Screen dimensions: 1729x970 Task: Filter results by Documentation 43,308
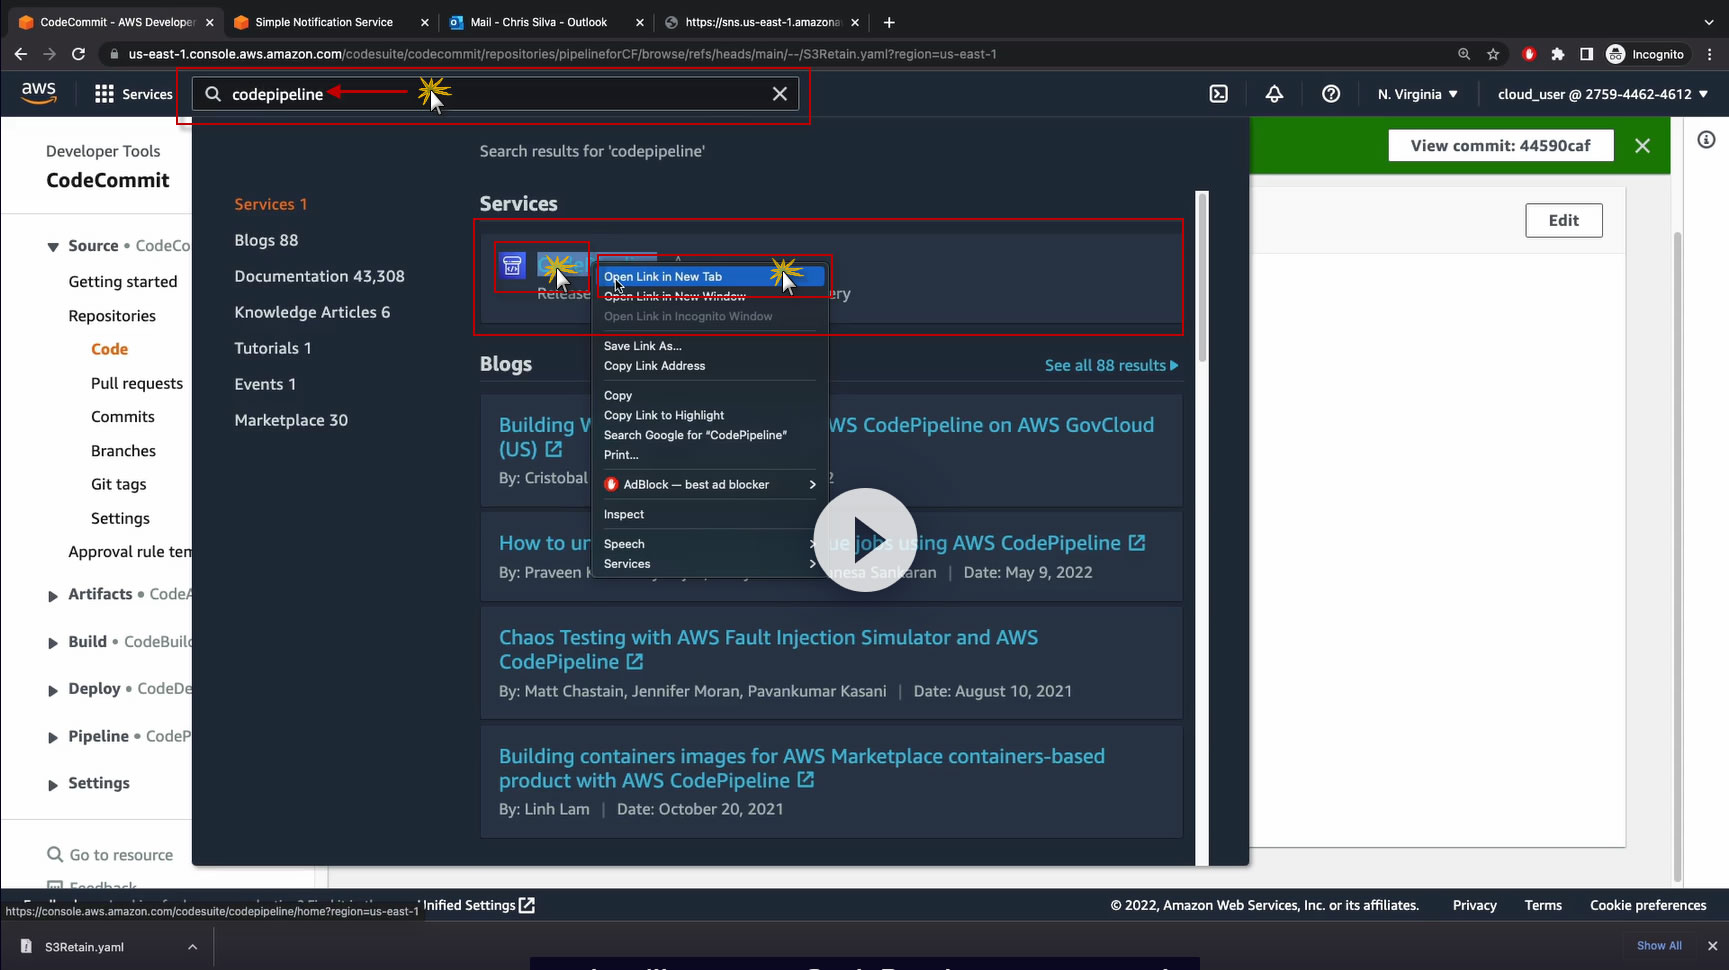pyautogui.click(x=319, y=276)
